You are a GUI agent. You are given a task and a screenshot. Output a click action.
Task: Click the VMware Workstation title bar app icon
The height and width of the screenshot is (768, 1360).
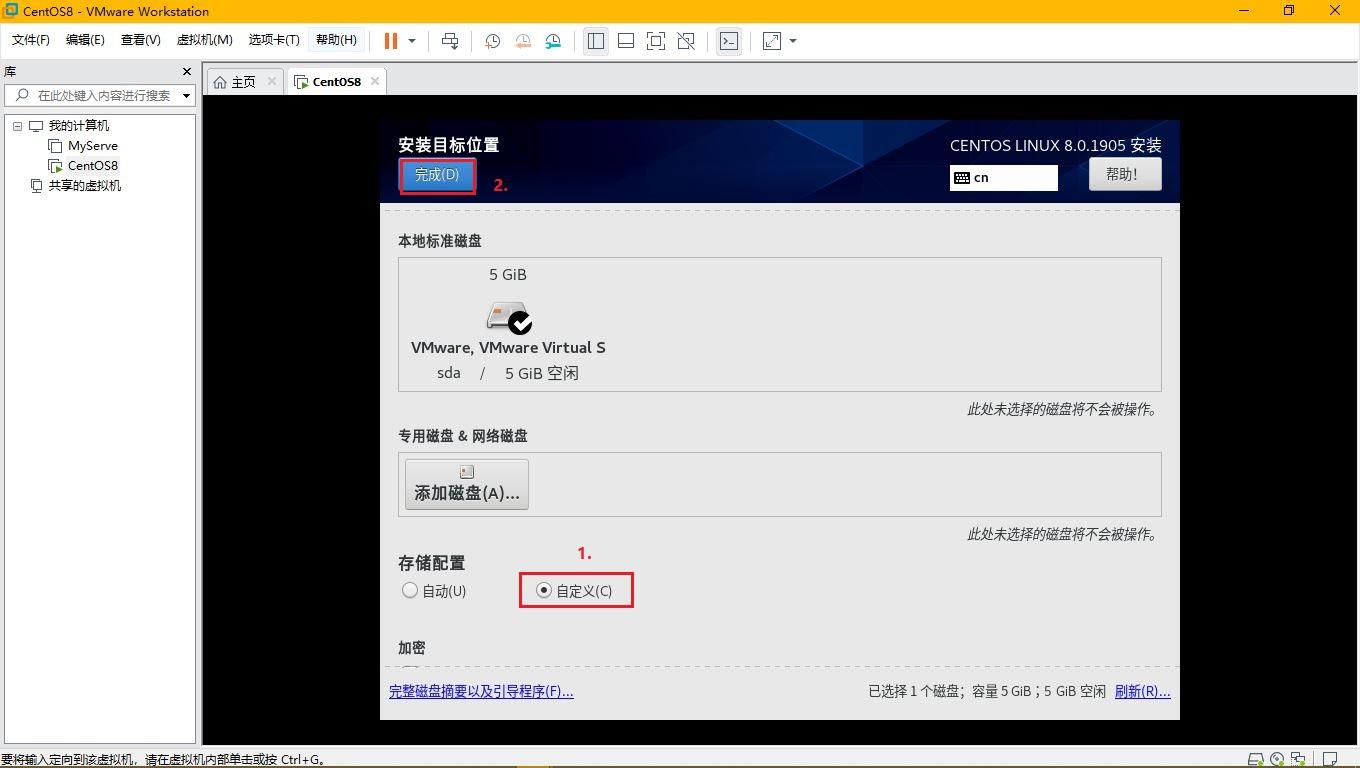point(11,11)
